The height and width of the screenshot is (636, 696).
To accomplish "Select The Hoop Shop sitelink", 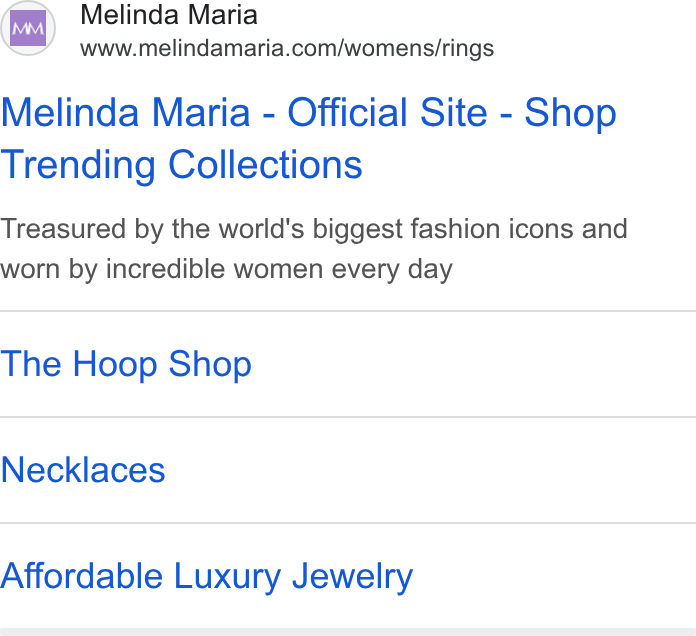I will [126, 364].
